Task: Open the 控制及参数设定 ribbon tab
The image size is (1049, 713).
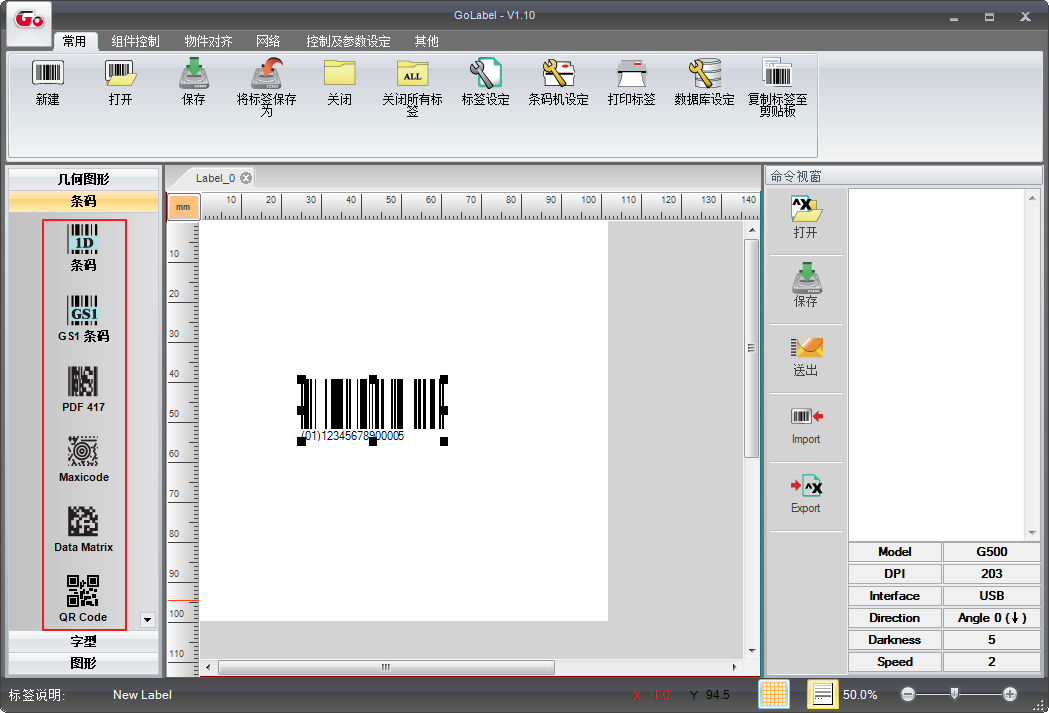Action: pyautogui.click(x=348, y=41)
